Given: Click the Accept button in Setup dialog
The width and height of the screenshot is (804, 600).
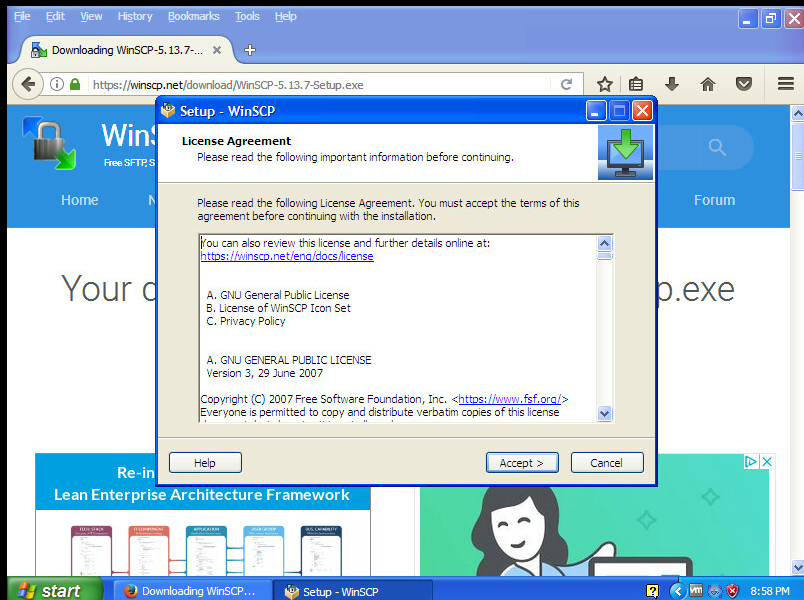Looking at the screenshot, I should (x=522, y=463).
